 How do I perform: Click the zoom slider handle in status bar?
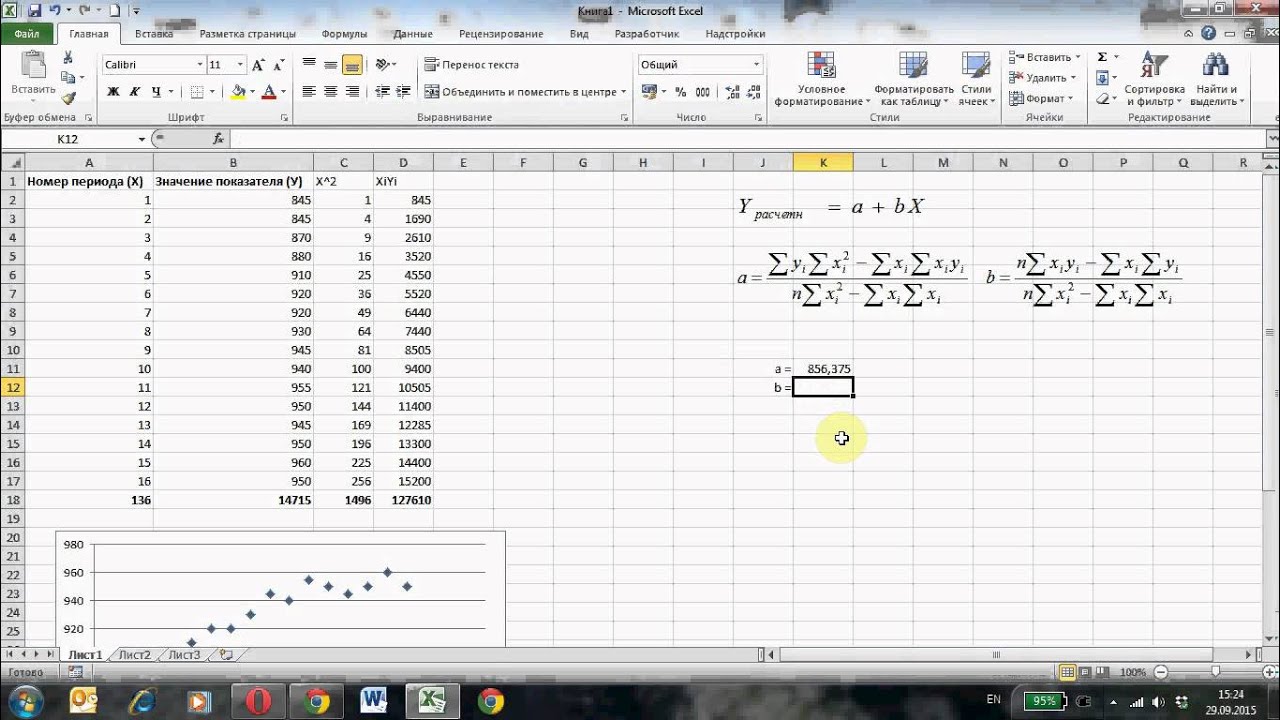[1215, 672]
